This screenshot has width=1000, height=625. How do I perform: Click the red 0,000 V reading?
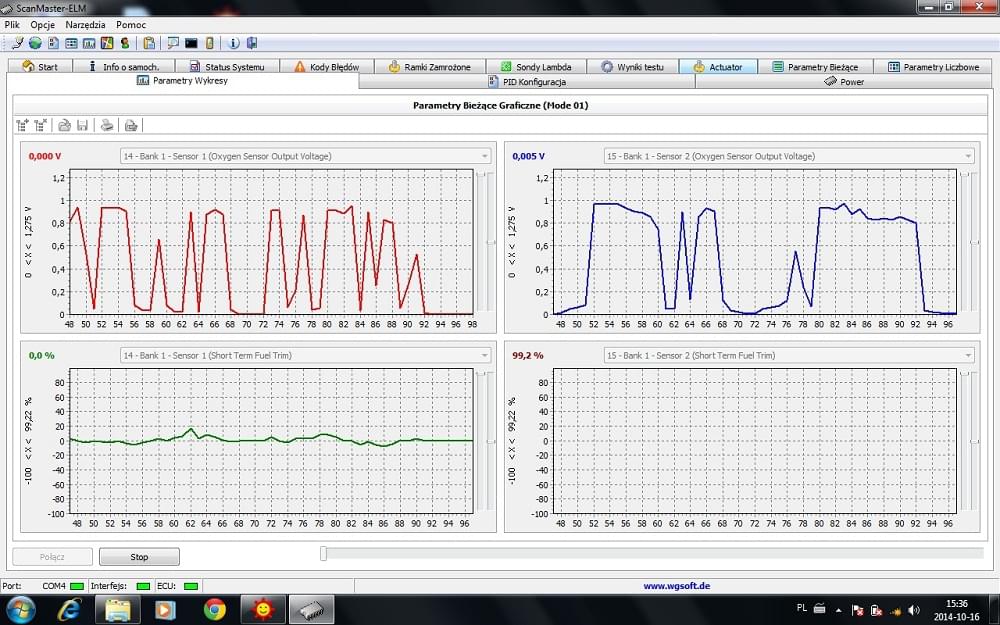[x=45, y=156]
